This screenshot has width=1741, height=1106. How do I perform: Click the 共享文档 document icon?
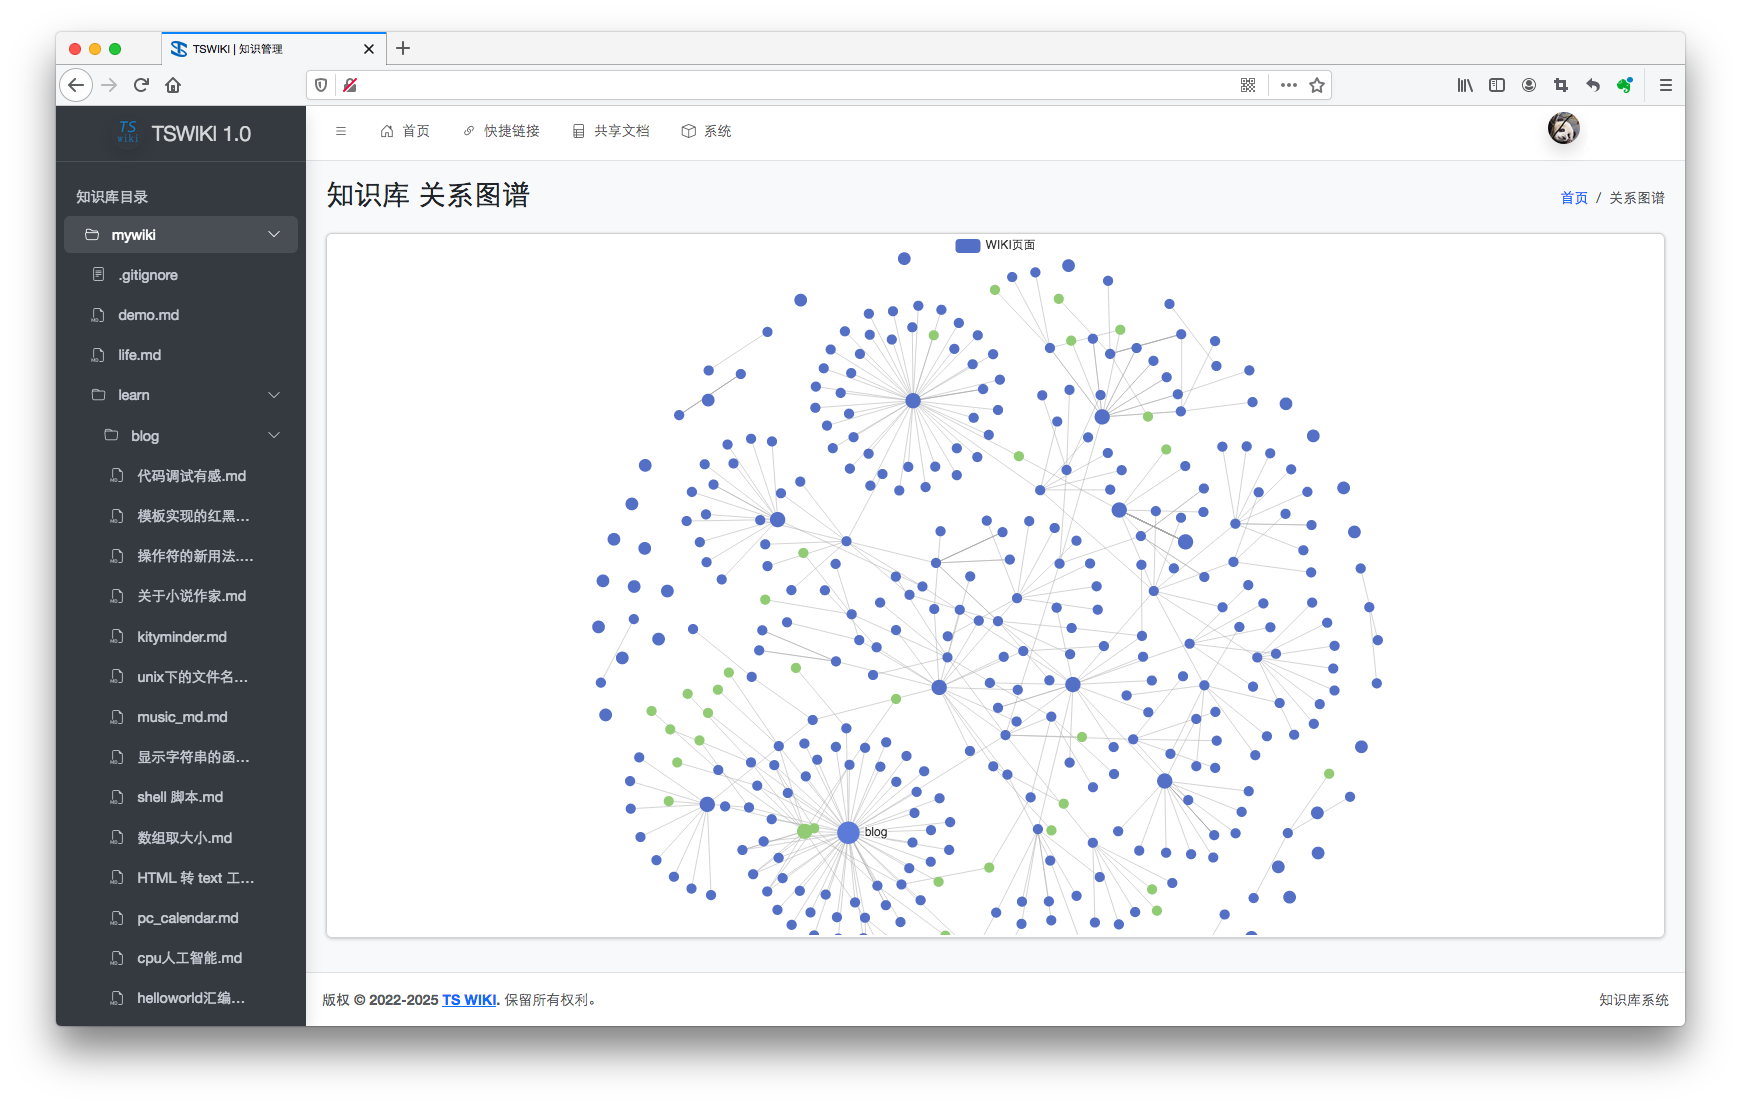[x=578, y=130]
